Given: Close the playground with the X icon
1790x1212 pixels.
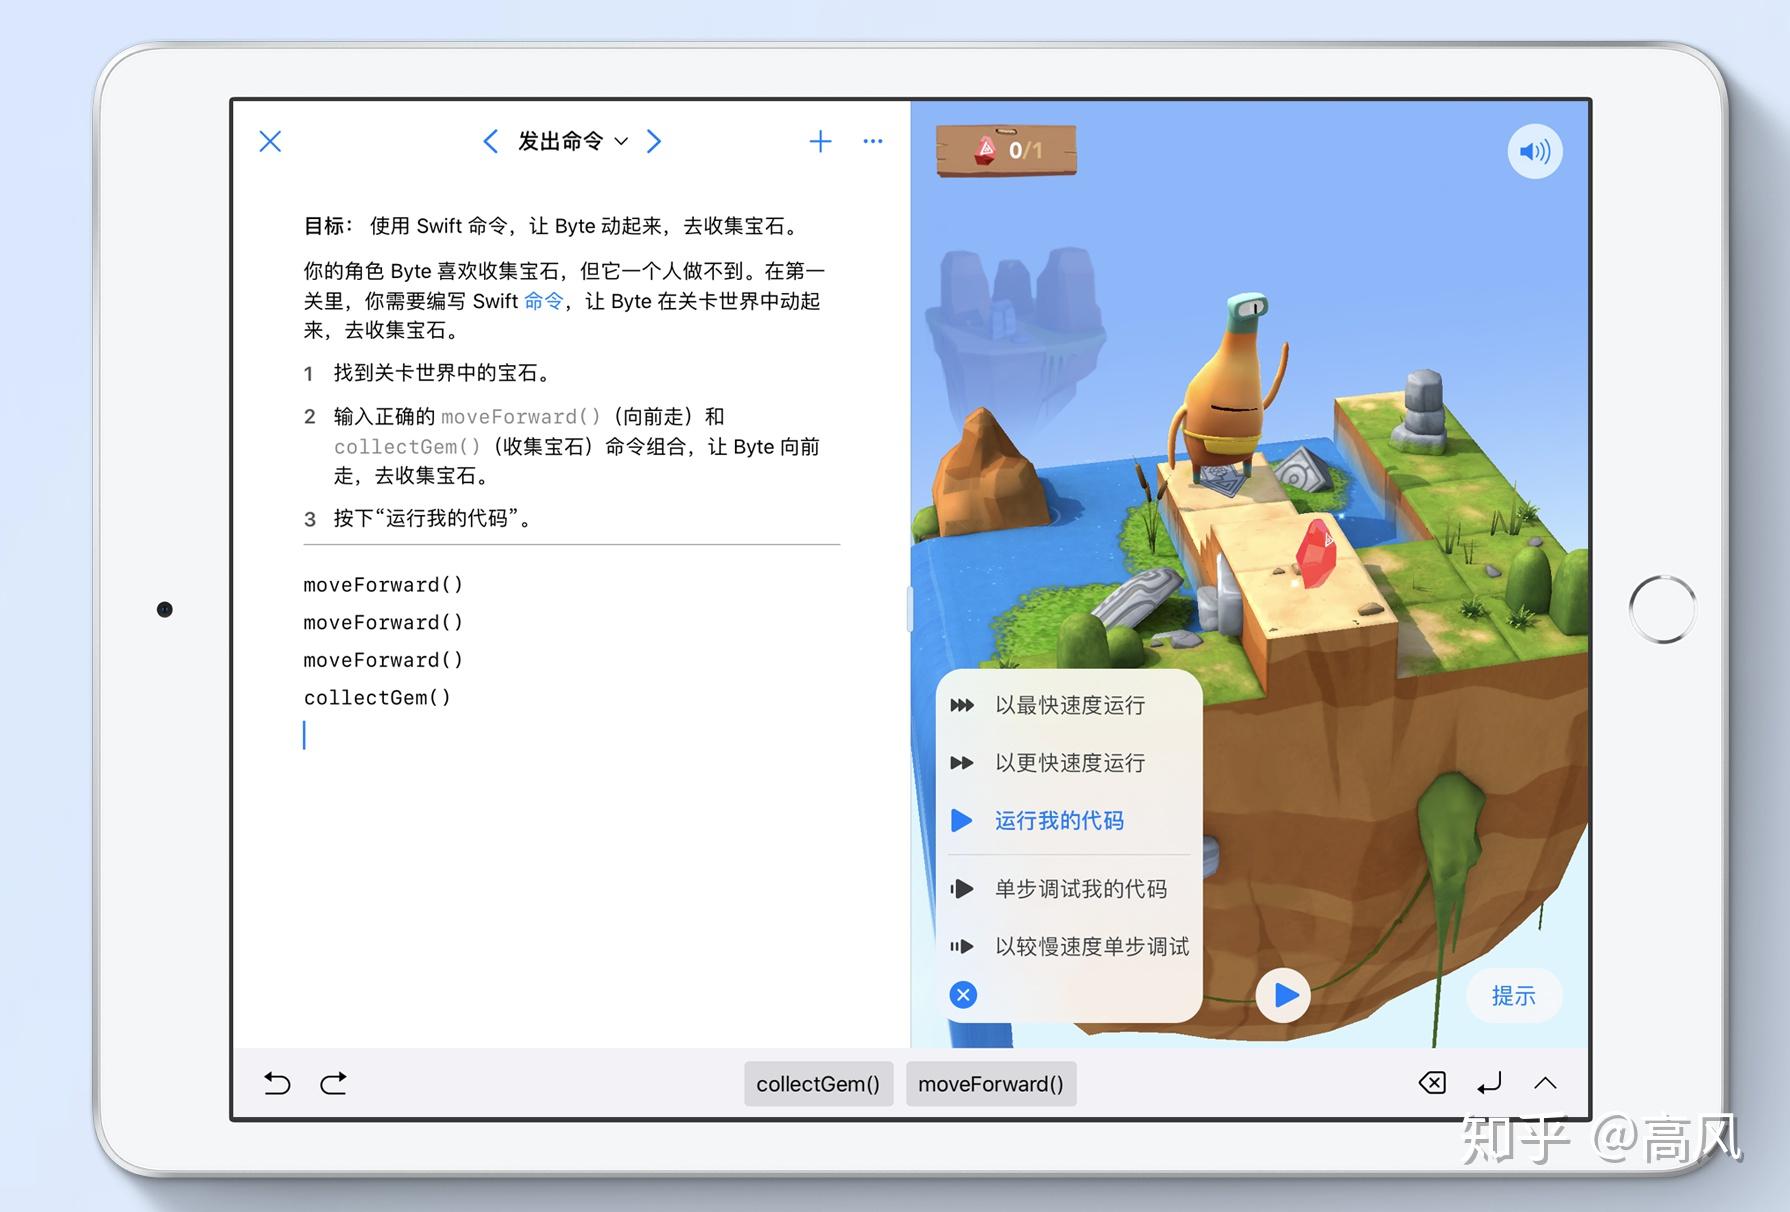Looking at the screenshot, I should [270, 141].
